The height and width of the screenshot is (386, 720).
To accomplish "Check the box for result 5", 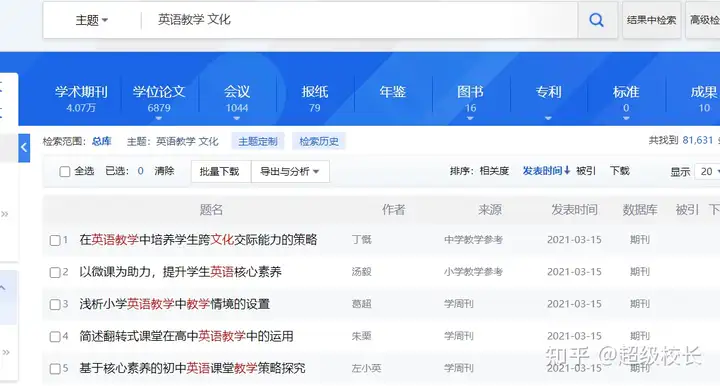I will click(x=55, y=369).
